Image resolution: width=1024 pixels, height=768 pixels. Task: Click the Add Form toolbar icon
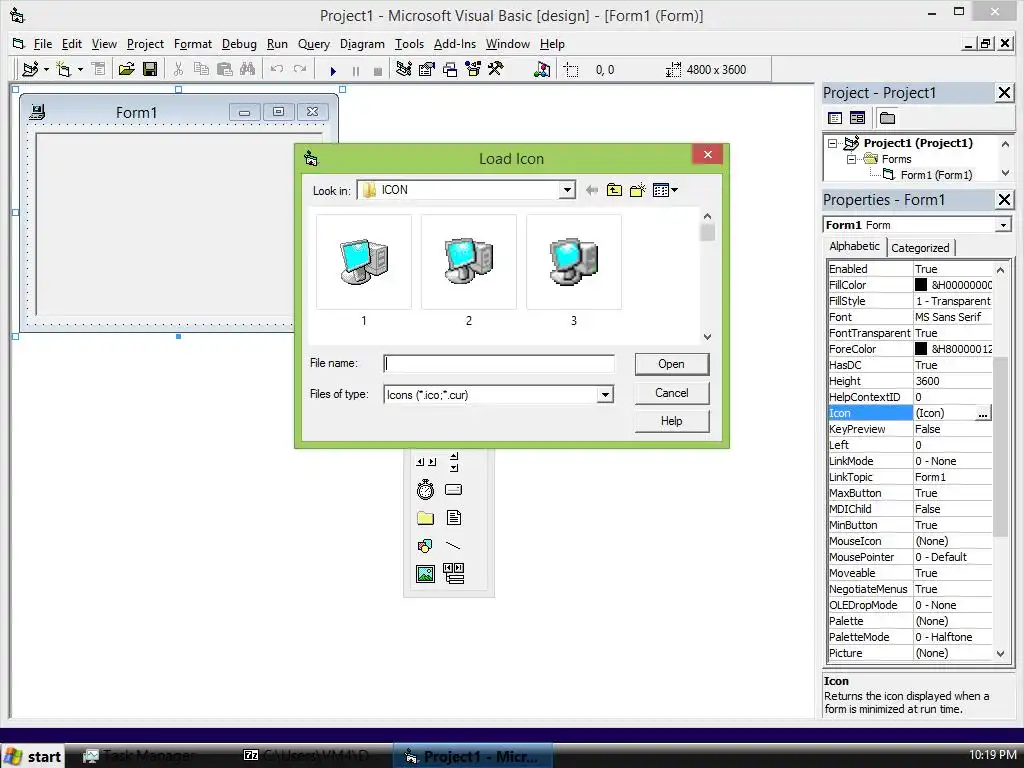point(63,69)
